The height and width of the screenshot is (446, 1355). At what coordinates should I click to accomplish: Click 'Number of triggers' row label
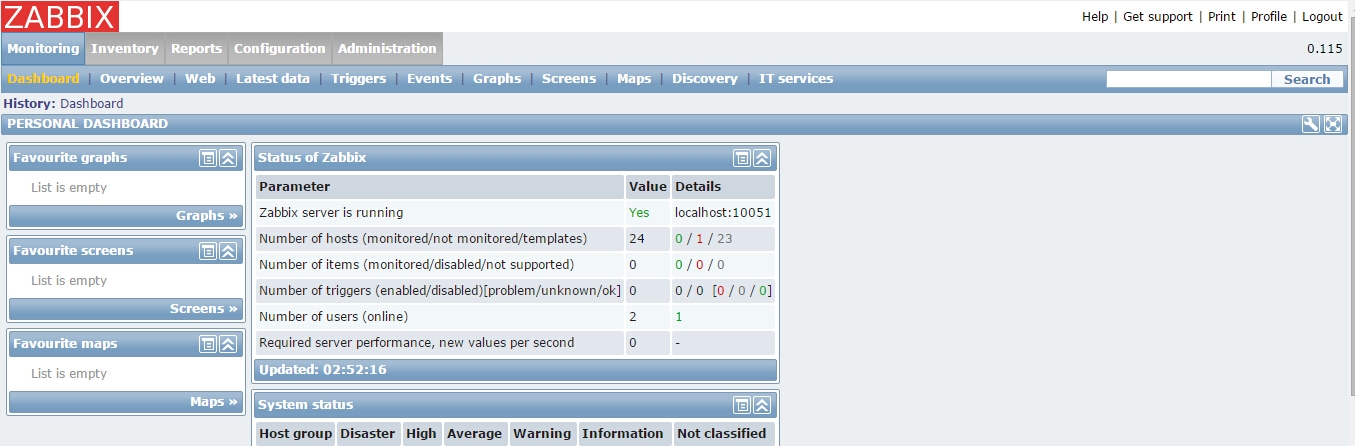[440, 290]
